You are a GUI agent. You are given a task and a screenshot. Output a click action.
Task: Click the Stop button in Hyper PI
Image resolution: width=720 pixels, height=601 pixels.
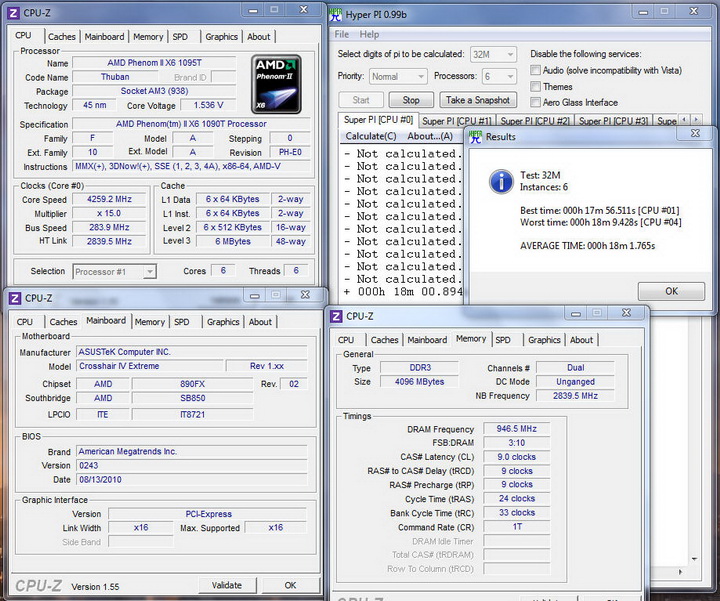point(411,100)
